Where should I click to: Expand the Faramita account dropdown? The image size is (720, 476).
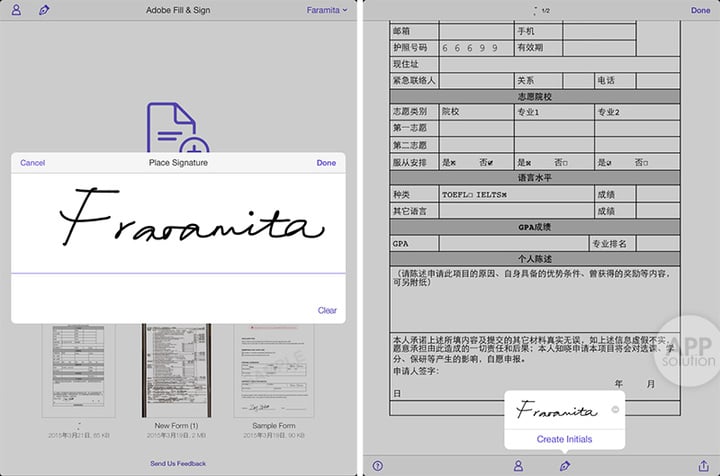(x=327, y=10)
